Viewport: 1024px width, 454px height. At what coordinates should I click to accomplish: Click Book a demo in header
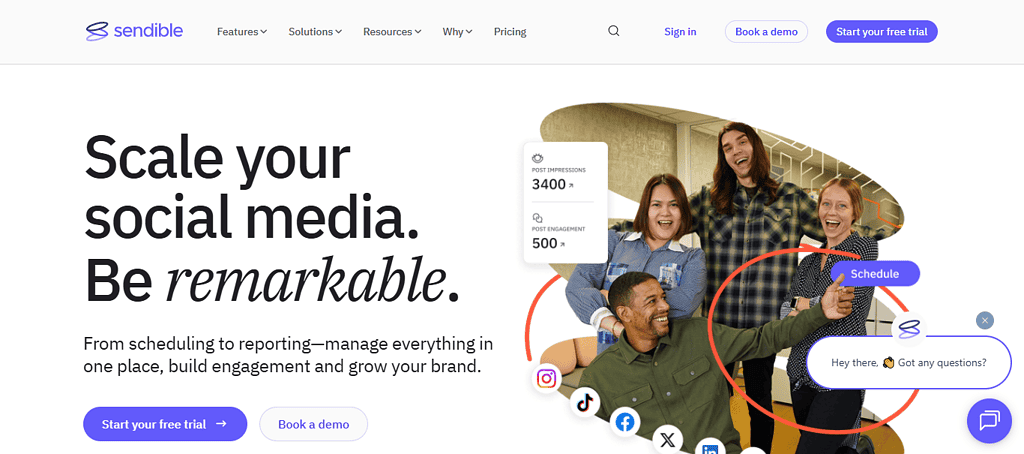[x=766, y=31]
